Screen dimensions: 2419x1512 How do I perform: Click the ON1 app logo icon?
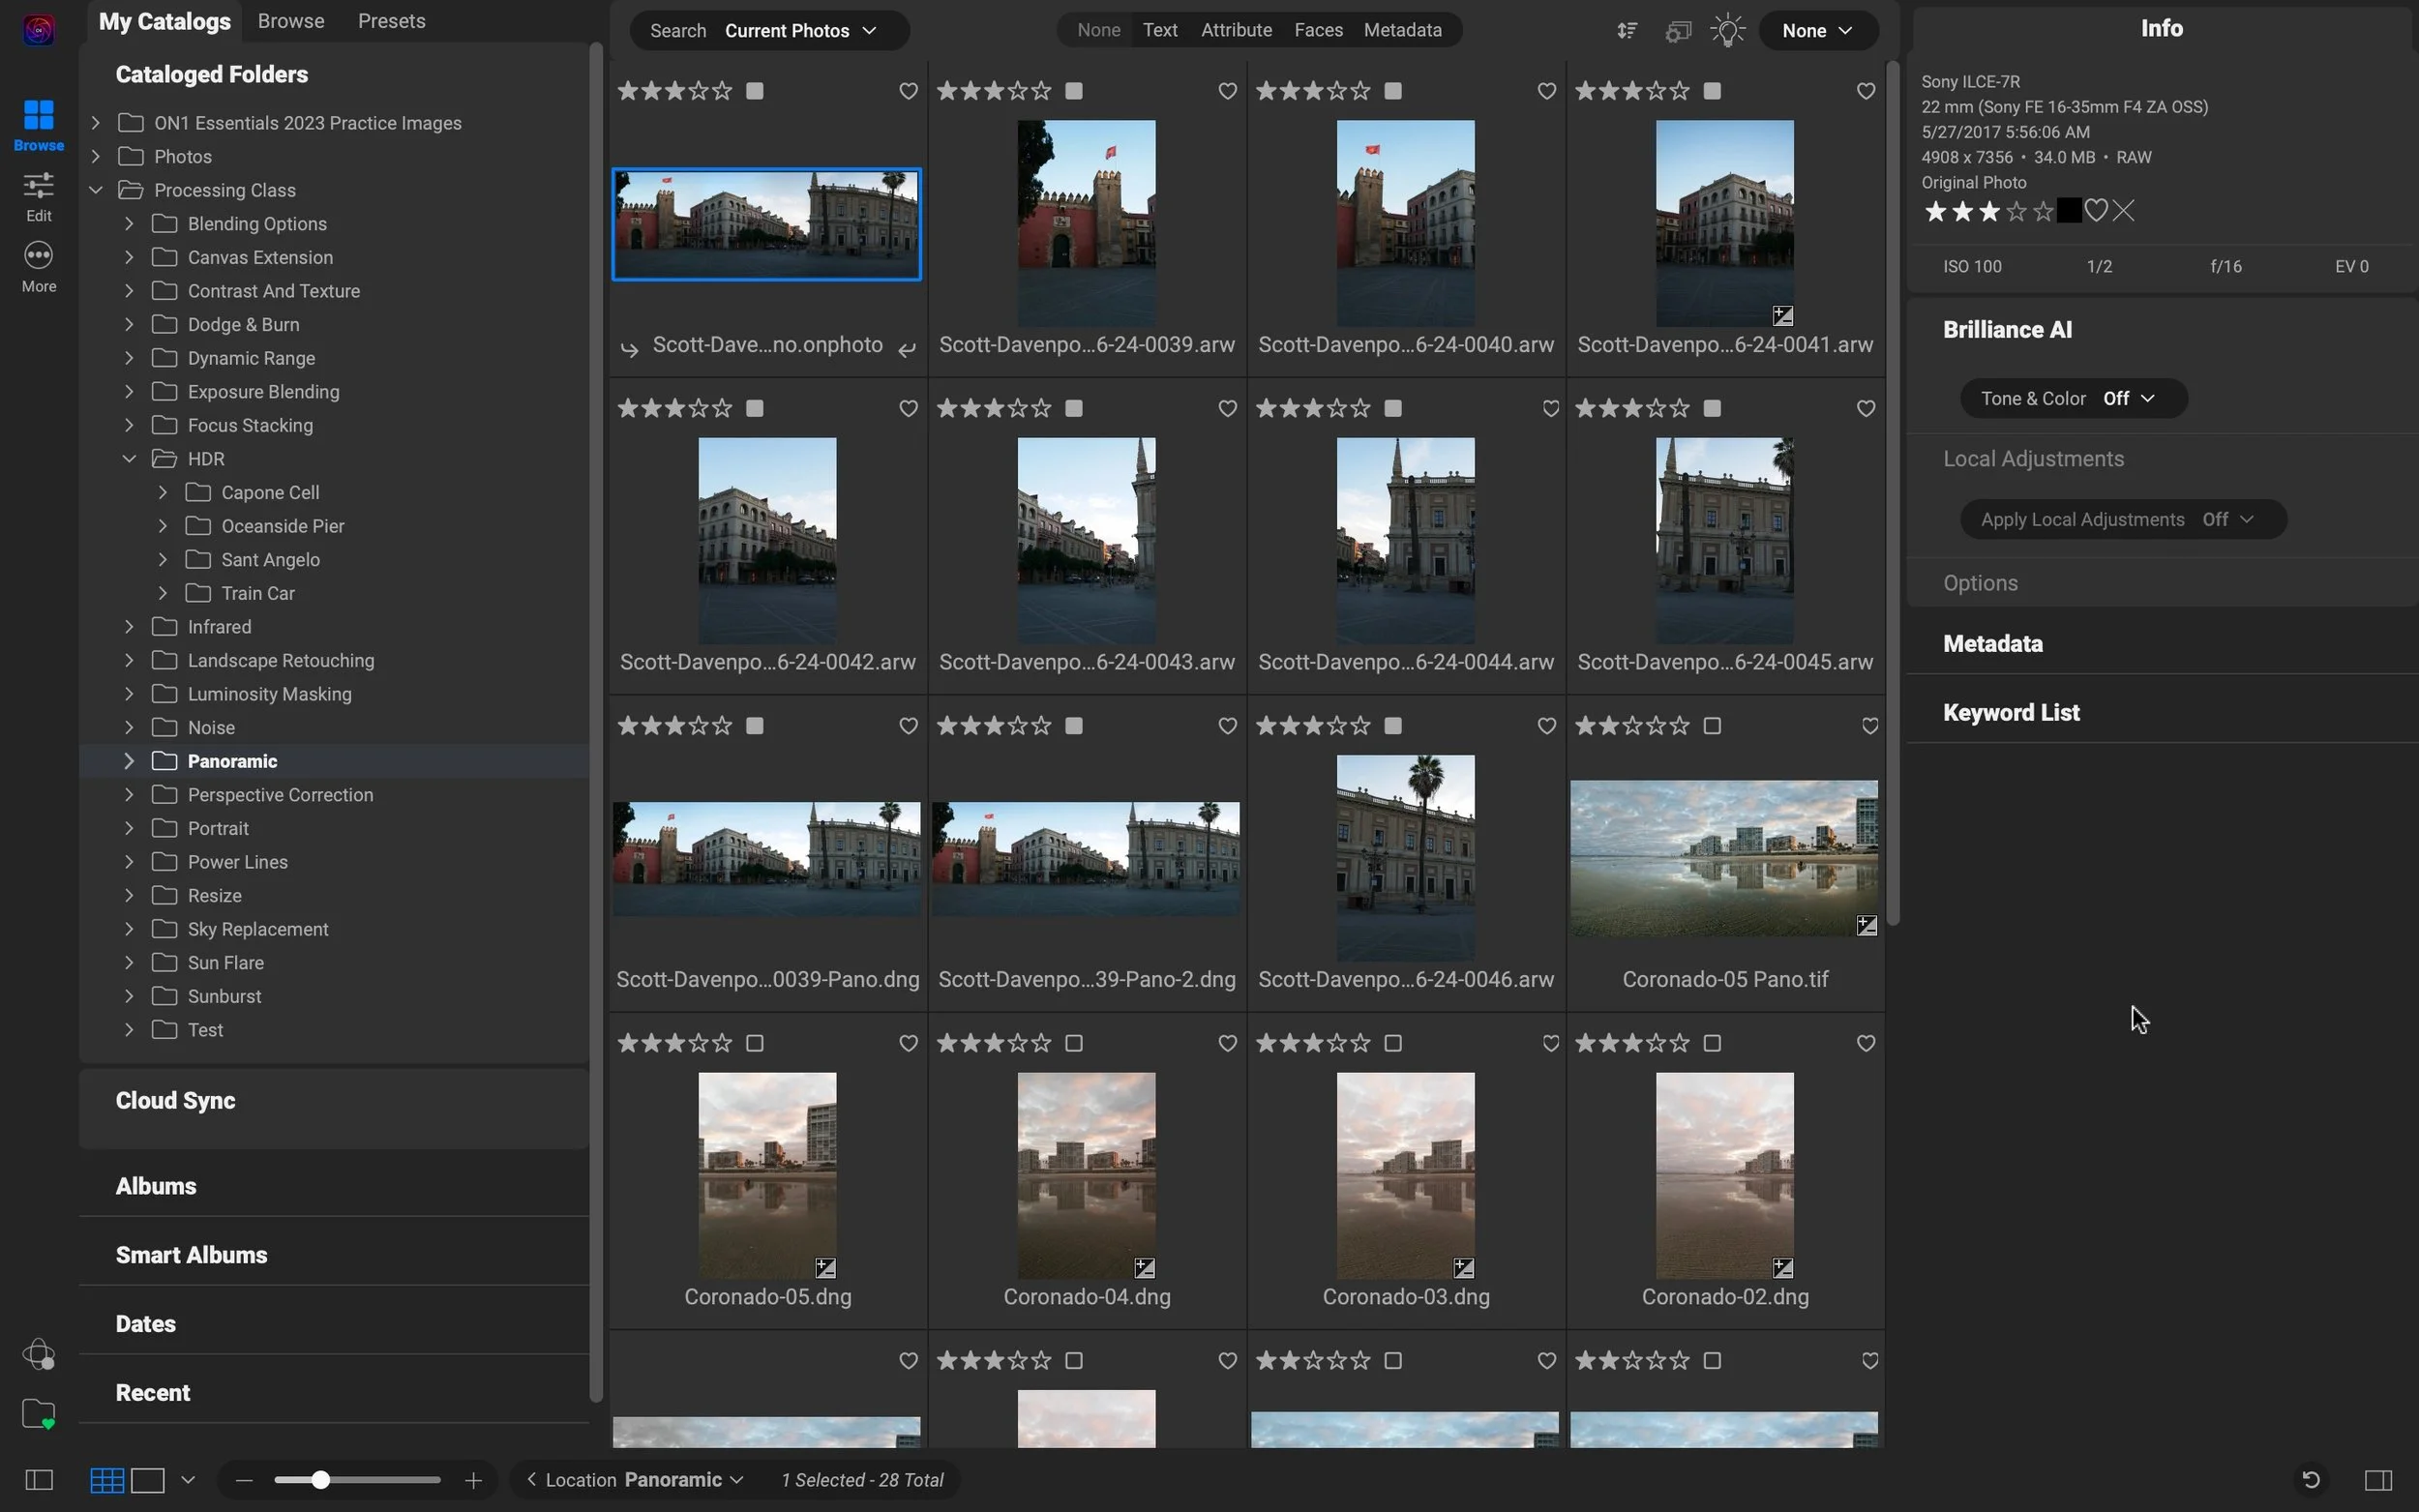coord(38,30)
